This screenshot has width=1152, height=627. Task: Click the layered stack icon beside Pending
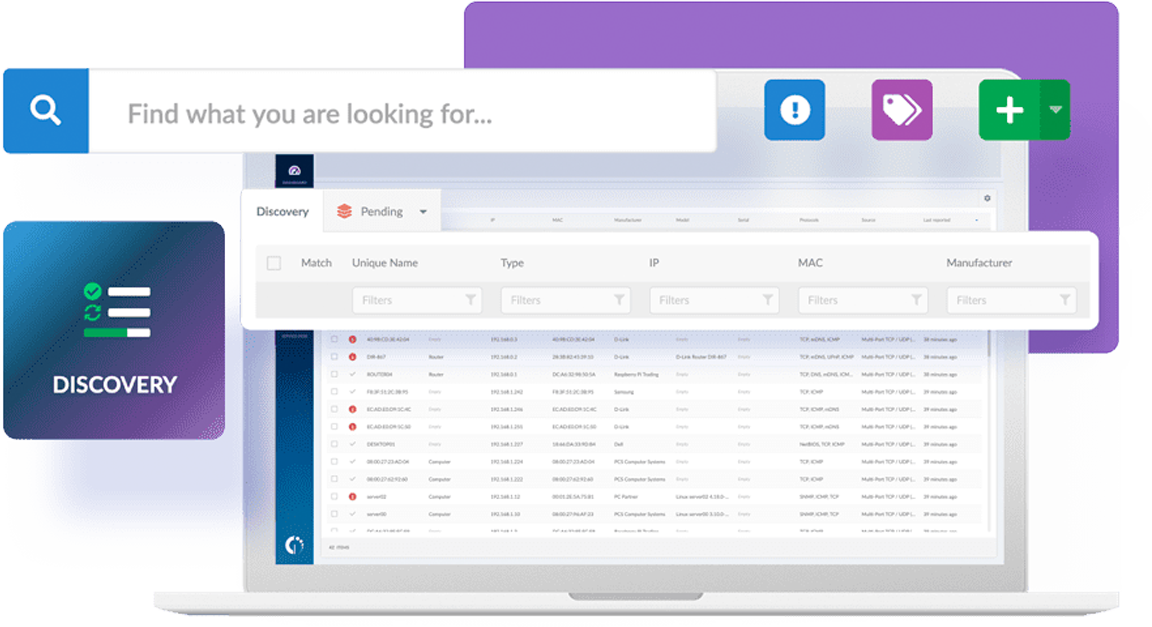[x=342, y=210]
